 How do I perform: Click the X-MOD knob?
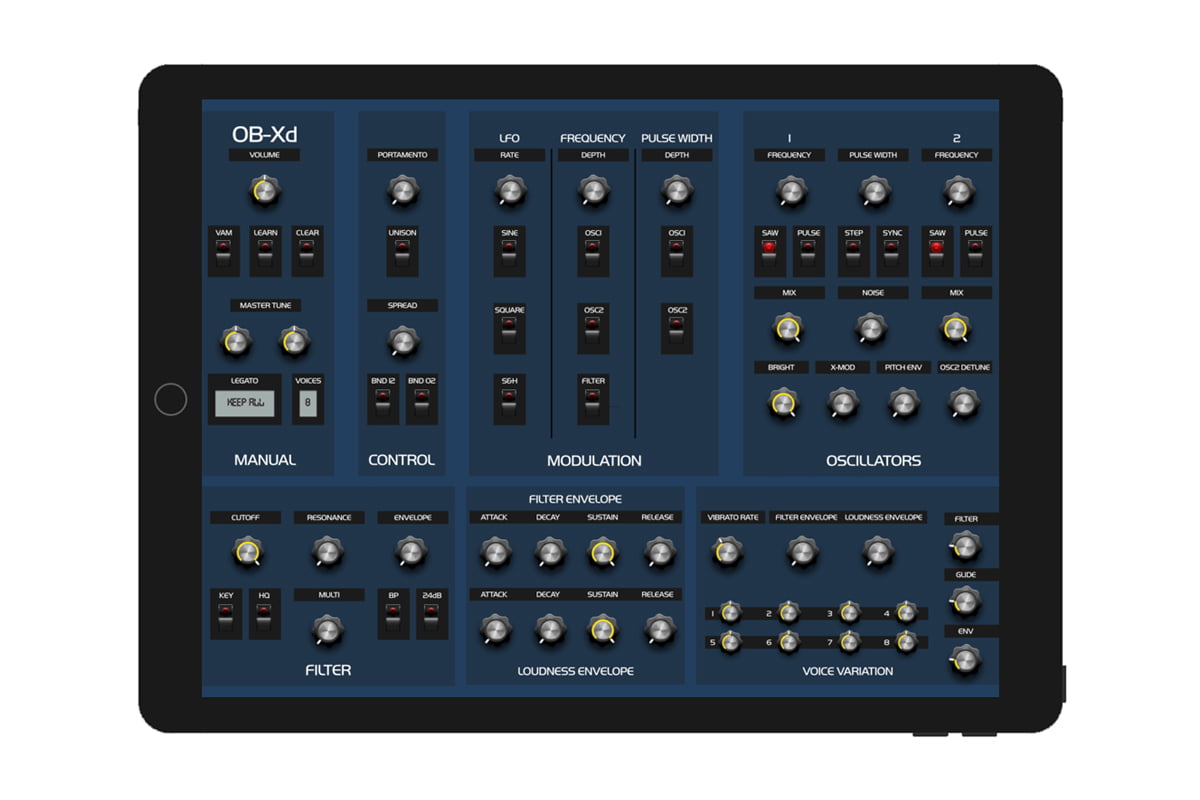pyautogui.click(x=842, y=403)
